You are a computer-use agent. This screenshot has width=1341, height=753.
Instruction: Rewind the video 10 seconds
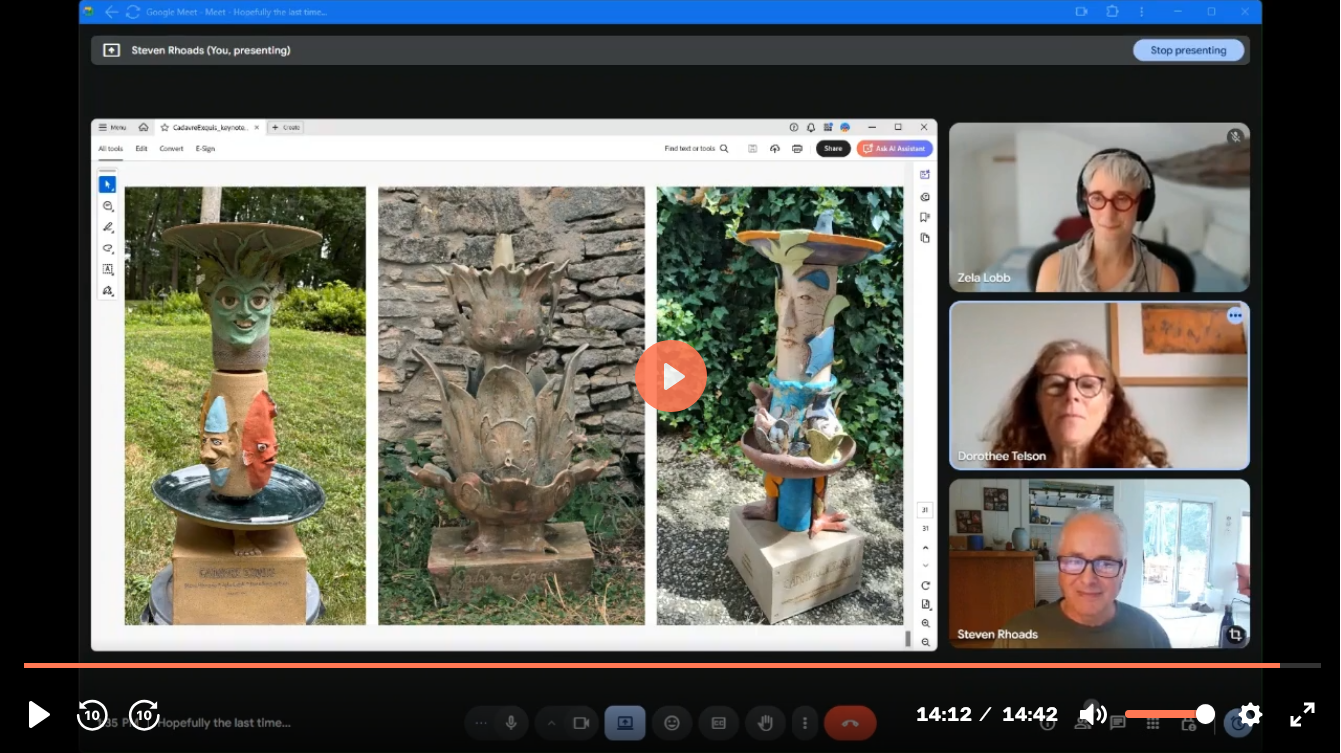pyautogui.click(x=92, y=714)
